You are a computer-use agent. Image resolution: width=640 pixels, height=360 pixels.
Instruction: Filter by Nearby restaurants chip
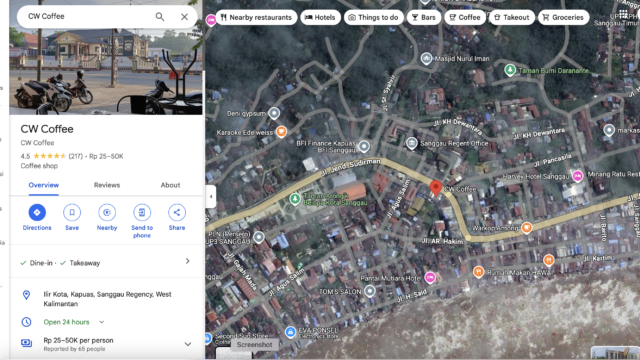[256, 17]
